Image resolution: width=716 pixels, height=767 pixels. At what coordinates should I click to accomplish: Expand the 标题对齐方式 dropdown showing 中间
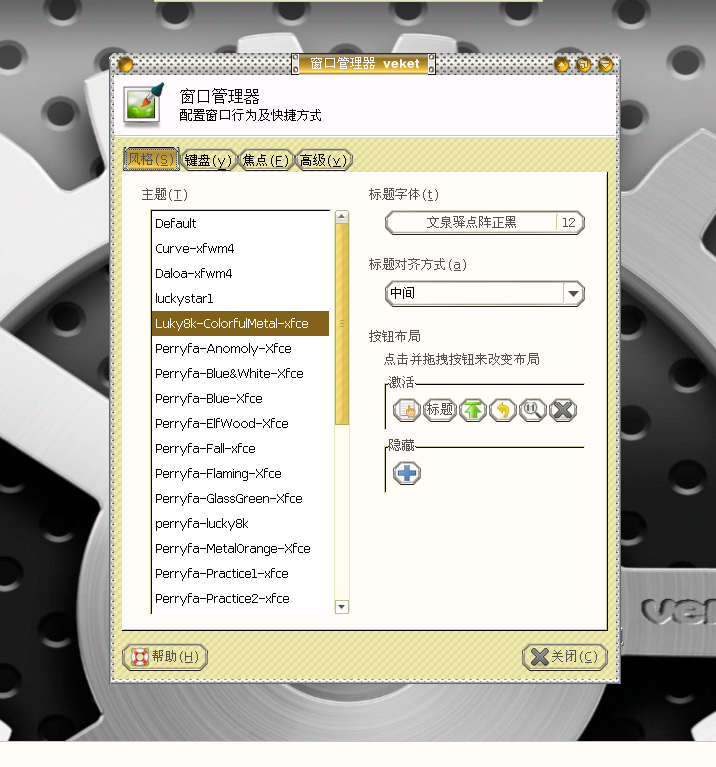[x=485, y=293]
